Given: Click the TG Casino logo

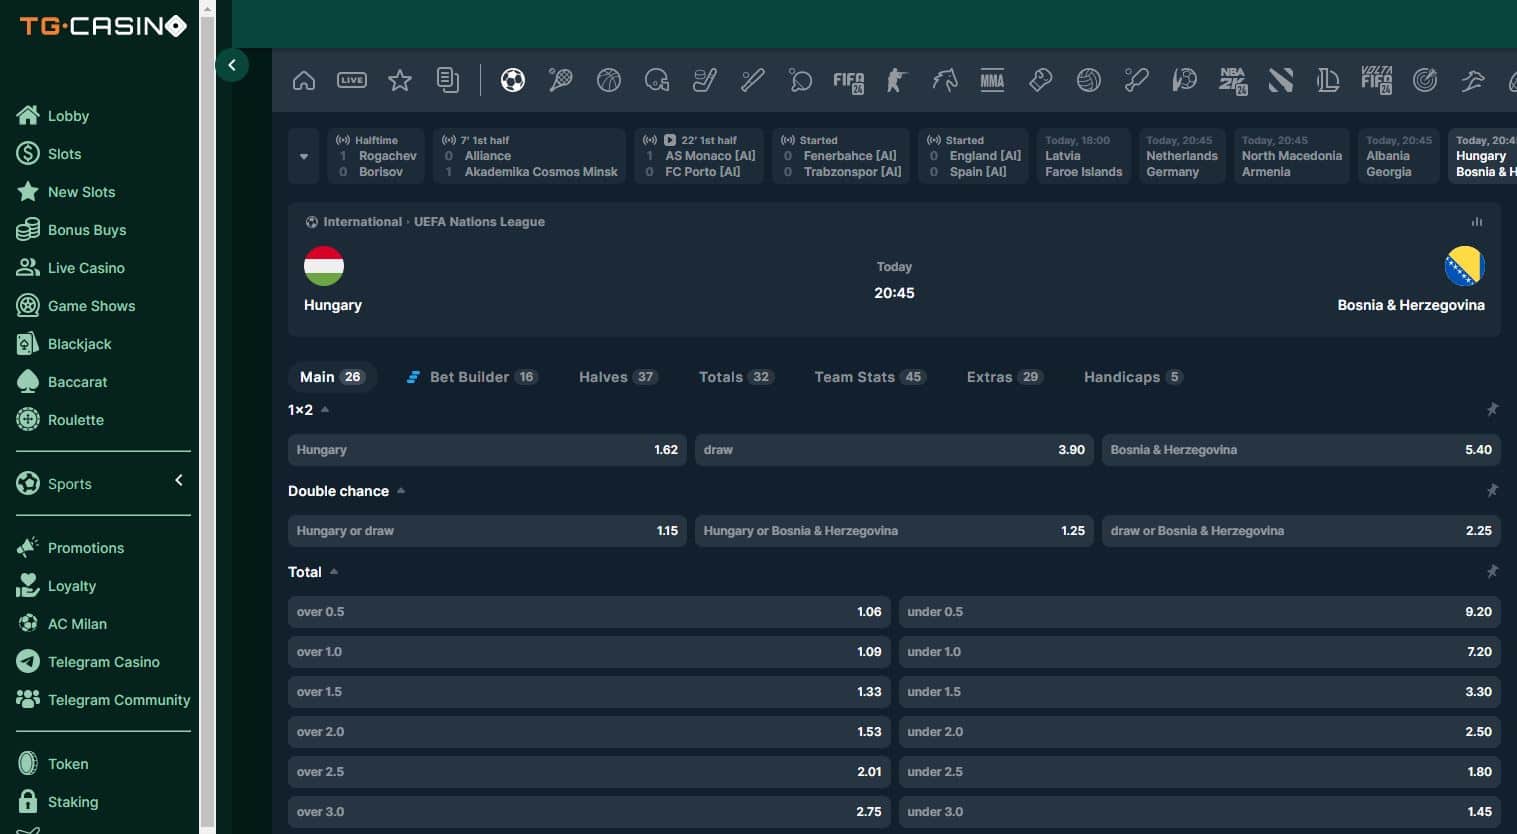Looking at the screenshot, I should tap(103, 26).
